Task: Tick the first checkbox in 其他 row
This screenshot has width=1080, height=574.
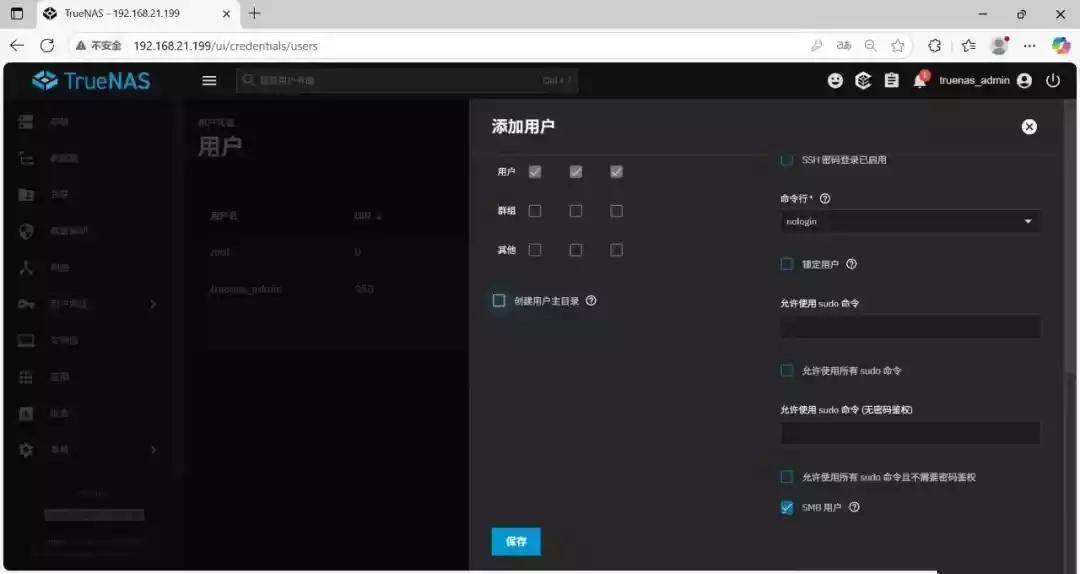Action: 534,249
